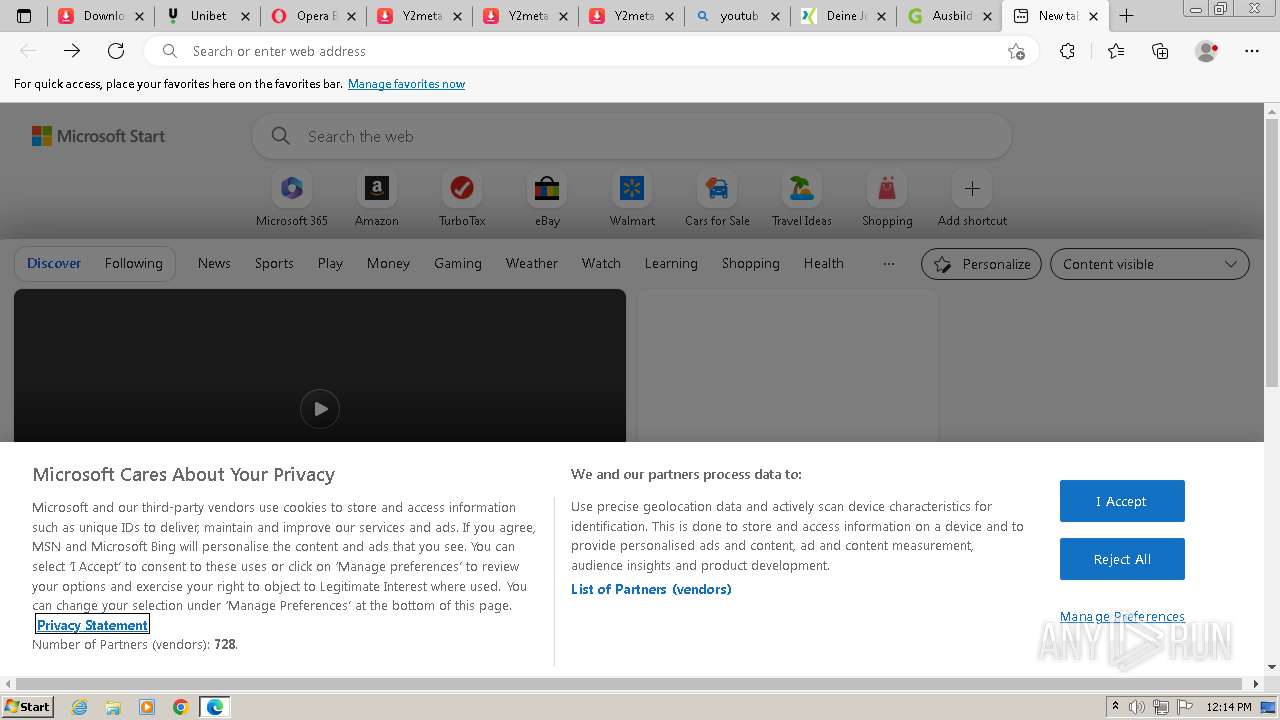Viewport: 1280px width, 720px height.
Task: Switch to the Ausbild browser tab
Action: pyautogui.click(x=949, y=15)
